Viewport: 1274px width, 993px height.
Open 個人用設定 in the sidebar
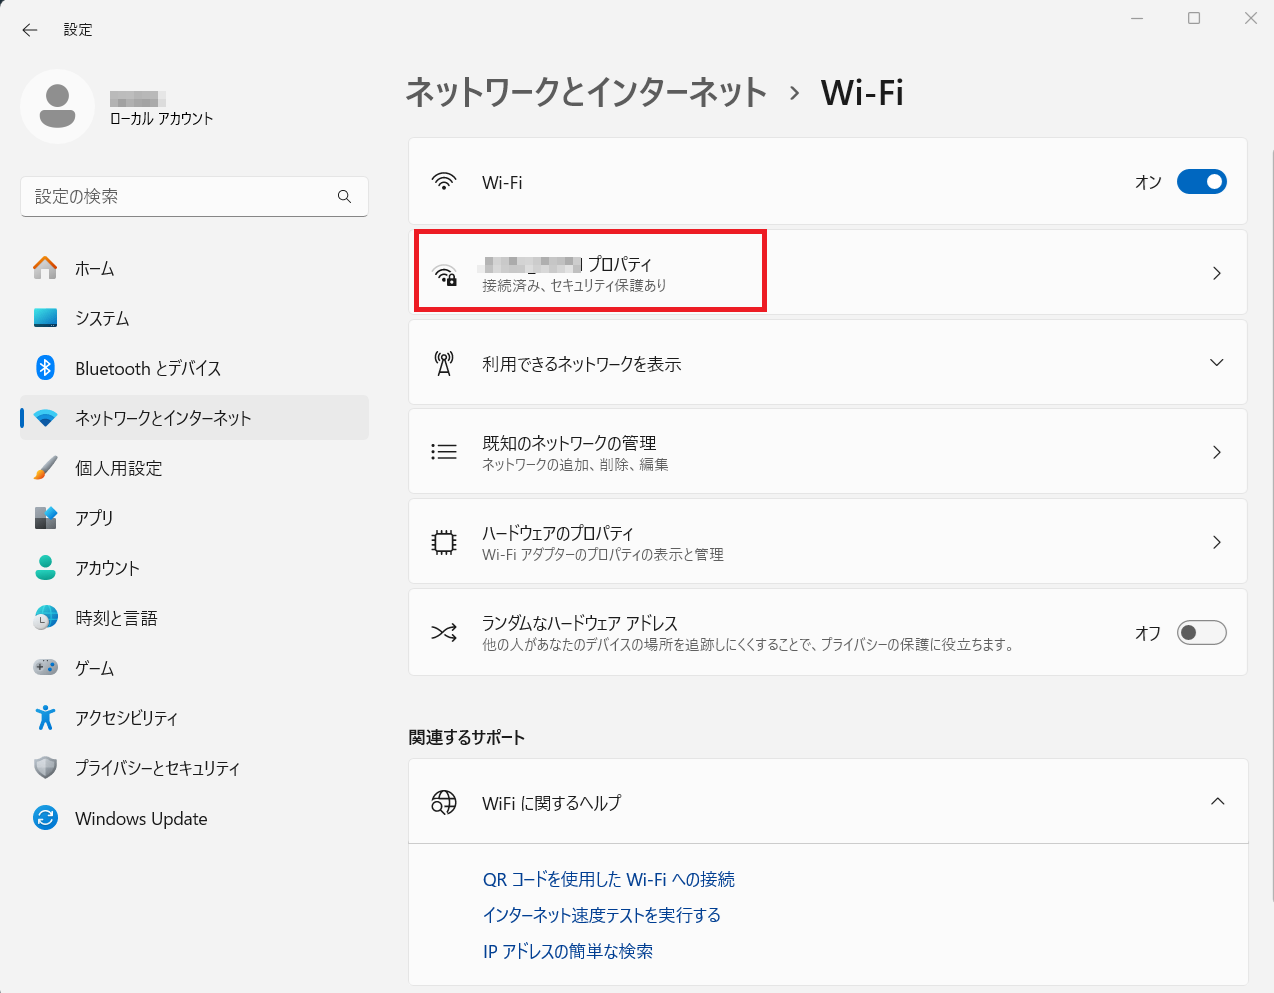pos(194,468)
